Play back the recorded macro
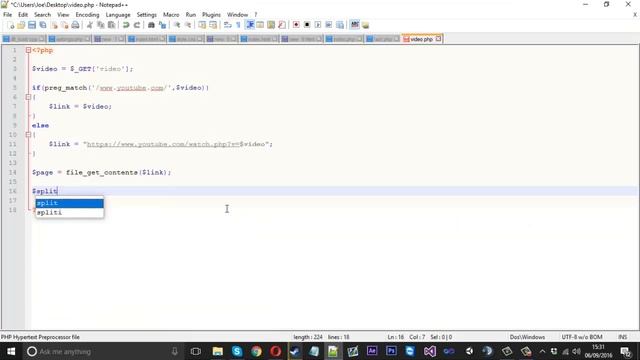This screenshot has width=640, height=360. coord(318,25)
